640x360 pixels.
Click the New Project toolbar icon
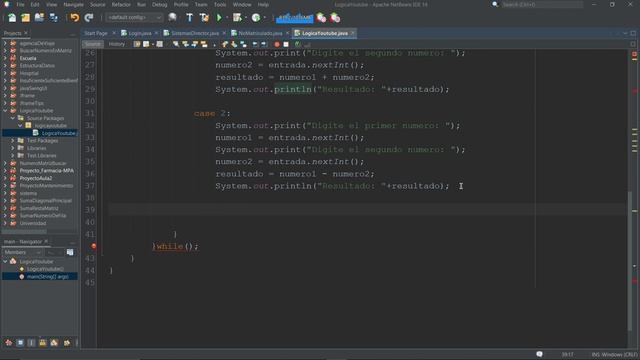(x=25, y=18)
